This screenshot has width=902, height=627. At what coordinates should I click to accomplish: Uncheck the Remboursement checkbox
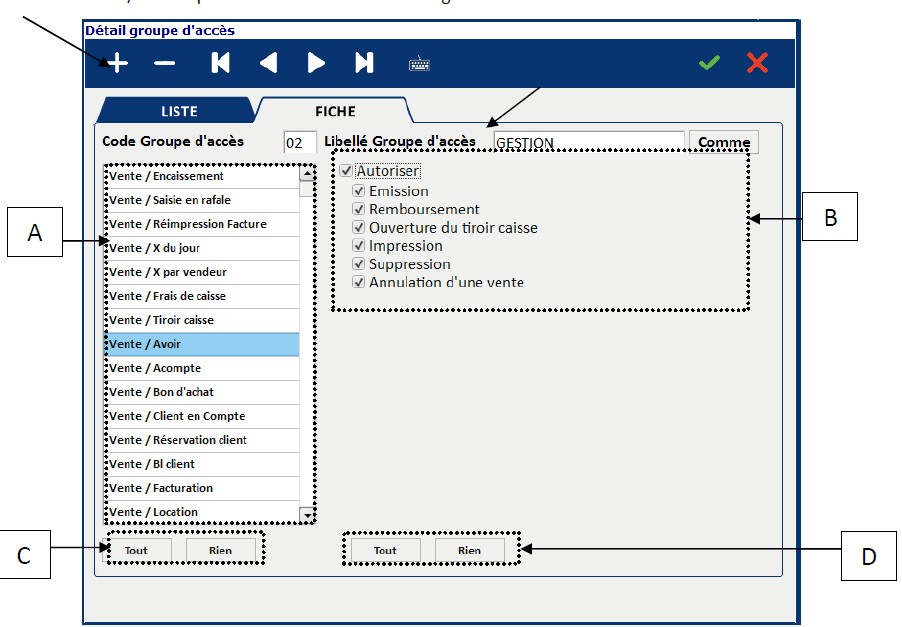359,210
